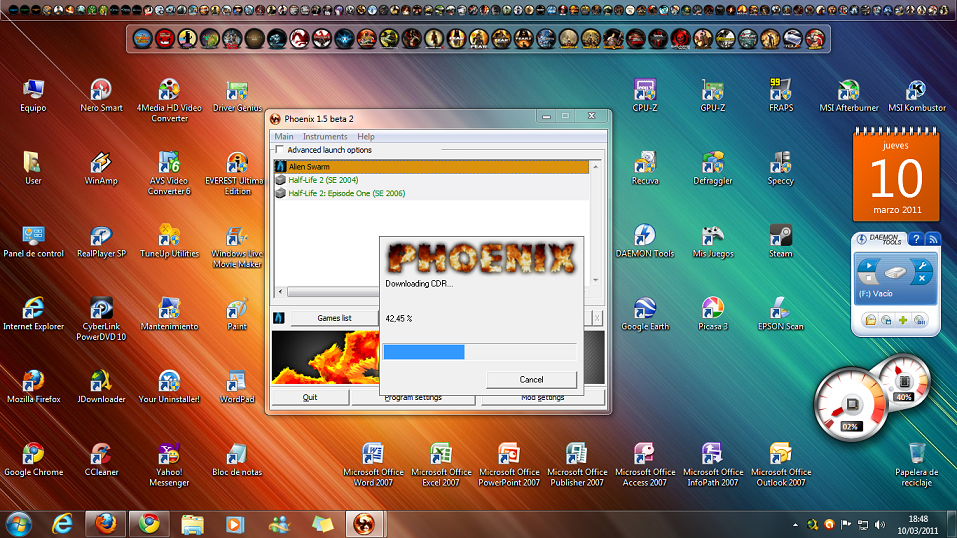Open EPSON Scan desktop icon
957x538 pixels.
[x=781, y=314]
